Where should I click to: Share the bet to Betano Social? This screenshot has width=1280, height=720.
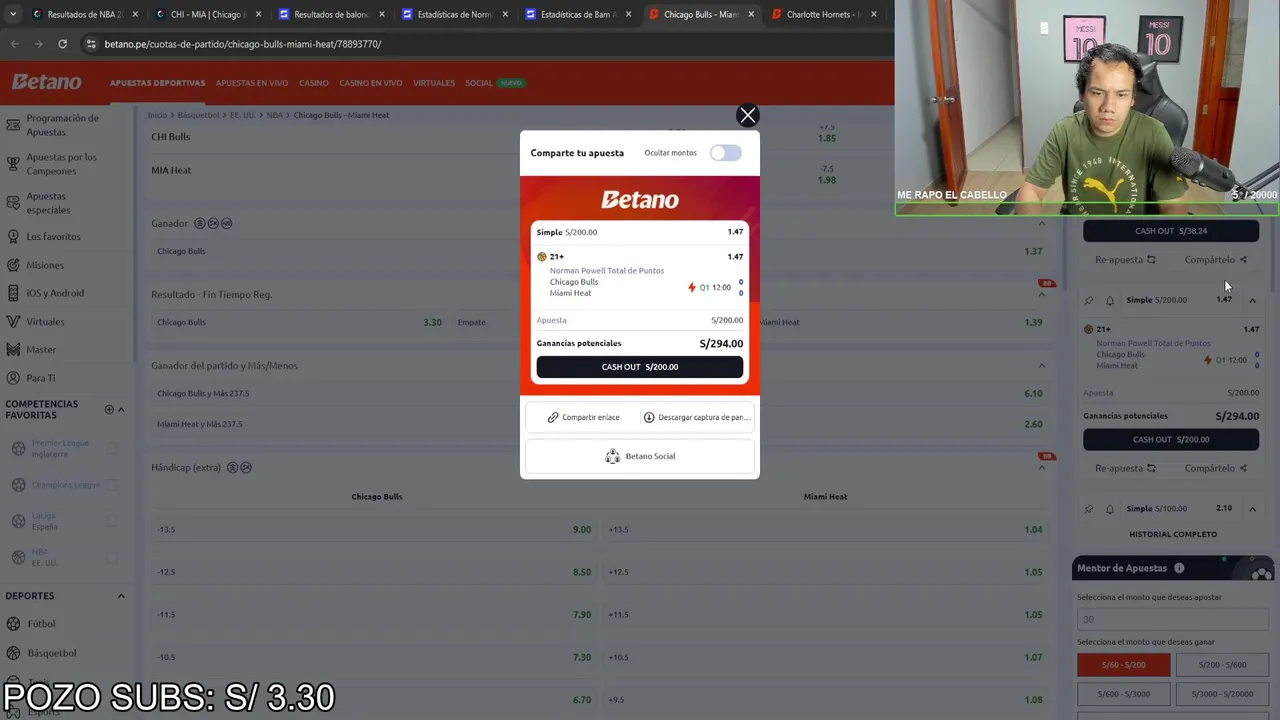640,456
